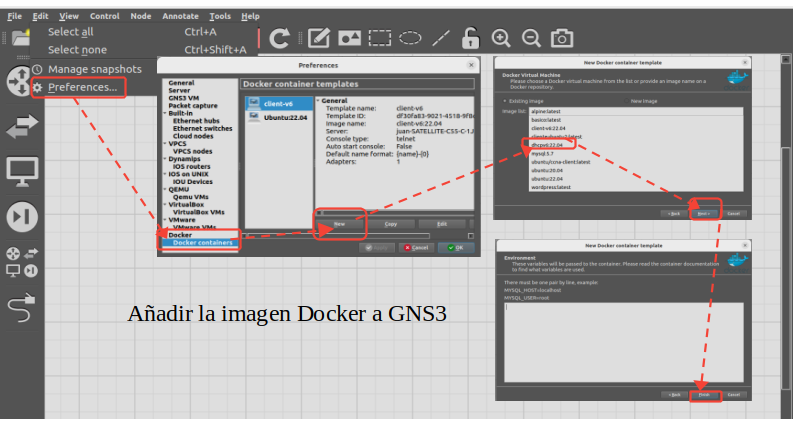Collapse the Built-in preferences section
793x426 pixels.
click(x=165, y=114)
